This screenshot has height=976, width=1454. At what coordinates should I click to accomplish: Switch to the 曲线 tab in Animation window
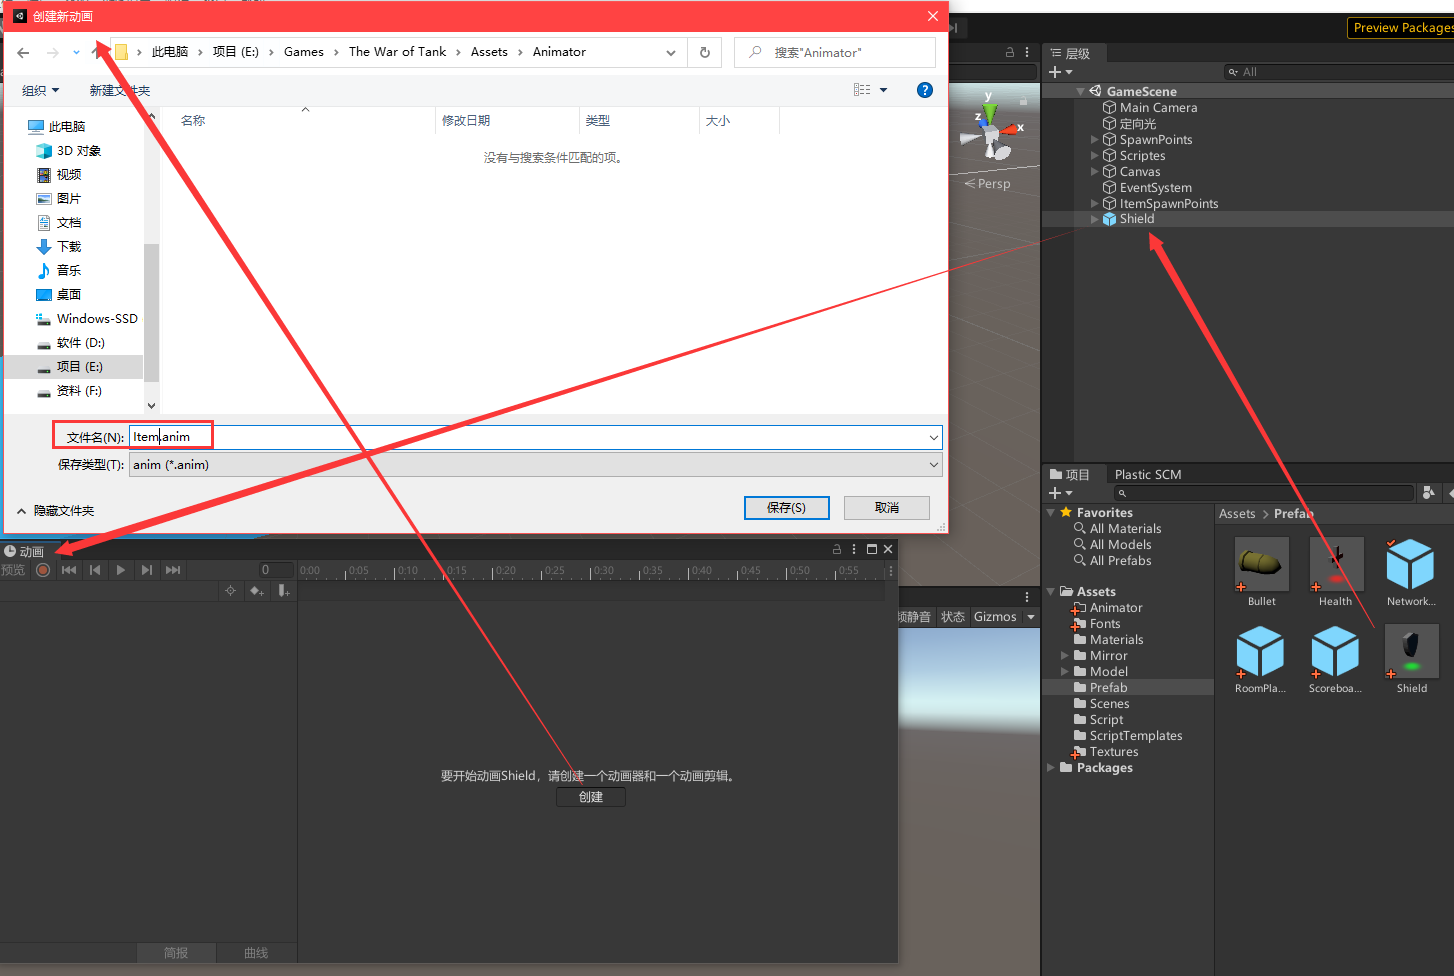pos(256,952)
